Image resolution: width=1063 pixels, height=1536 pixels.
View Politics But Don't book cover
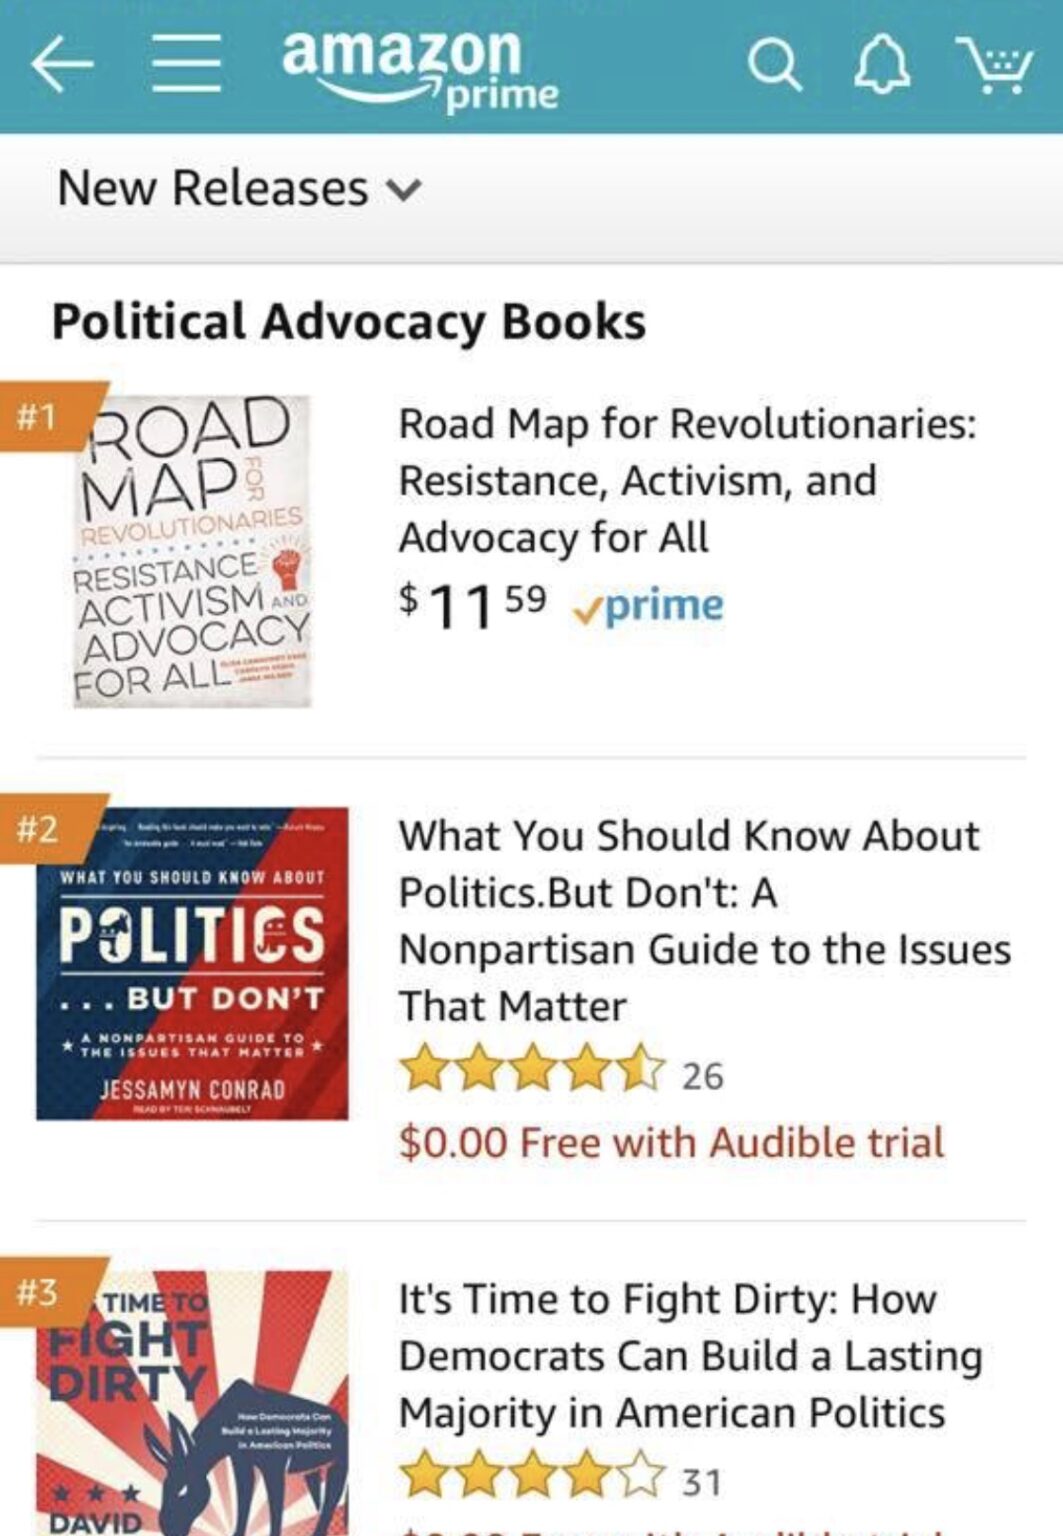pos(192,964)
